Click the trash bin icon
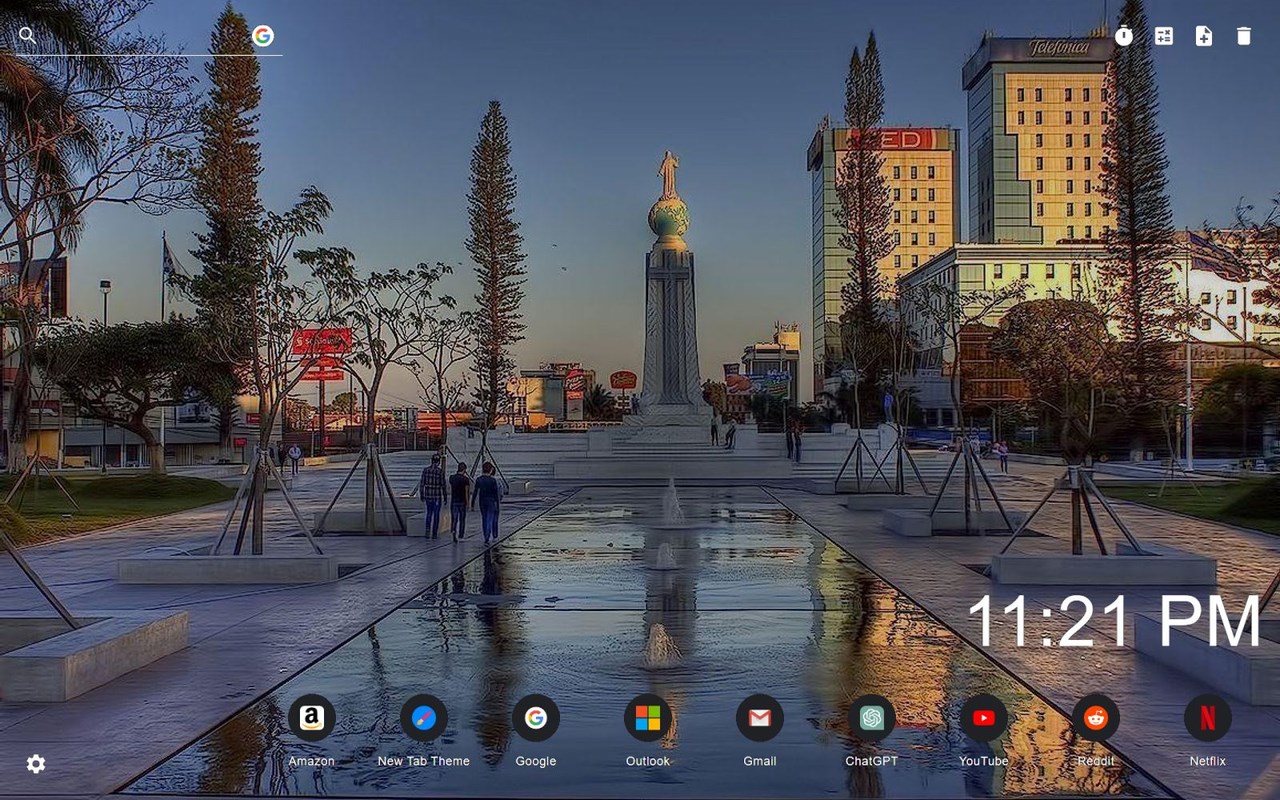The width and height of the screenshot is (1280, 800). (x=1244, y=36)
